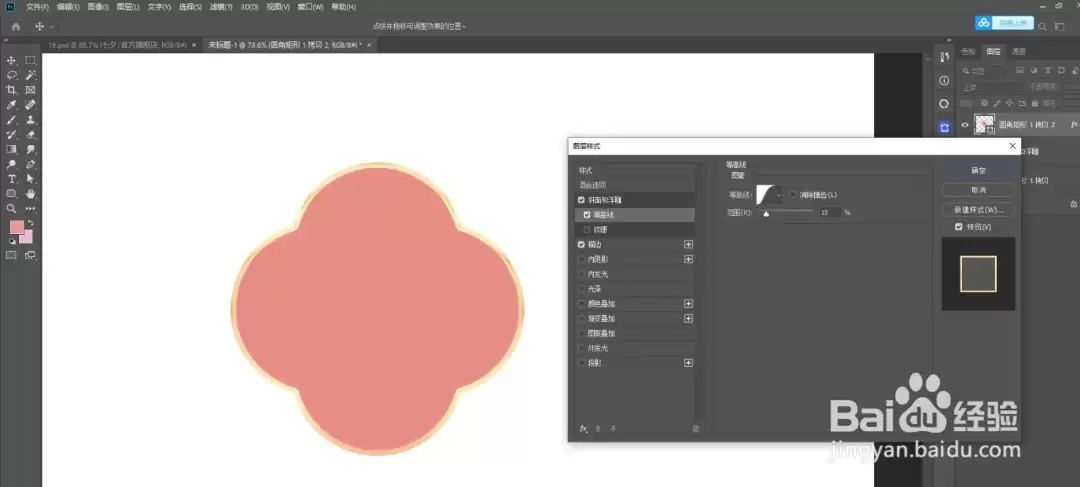Switch to the 通道 Channels panel tab
This screenshot has width=1080, height=487.
tap(1019, 52)
